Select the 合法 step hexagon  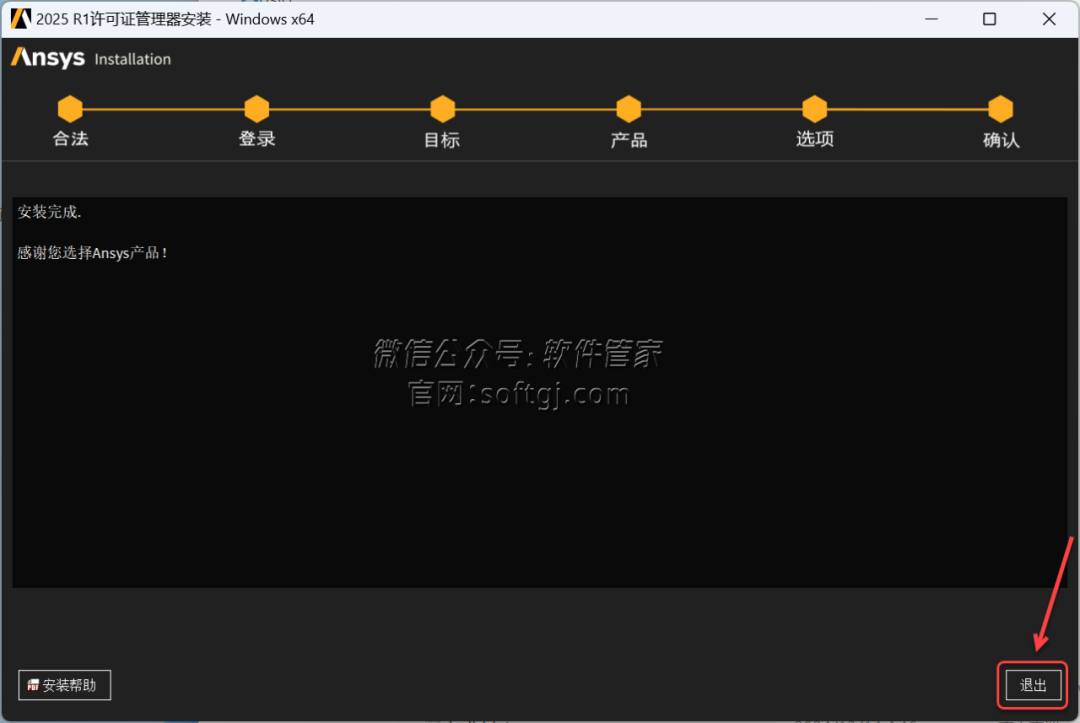[70, 109]
